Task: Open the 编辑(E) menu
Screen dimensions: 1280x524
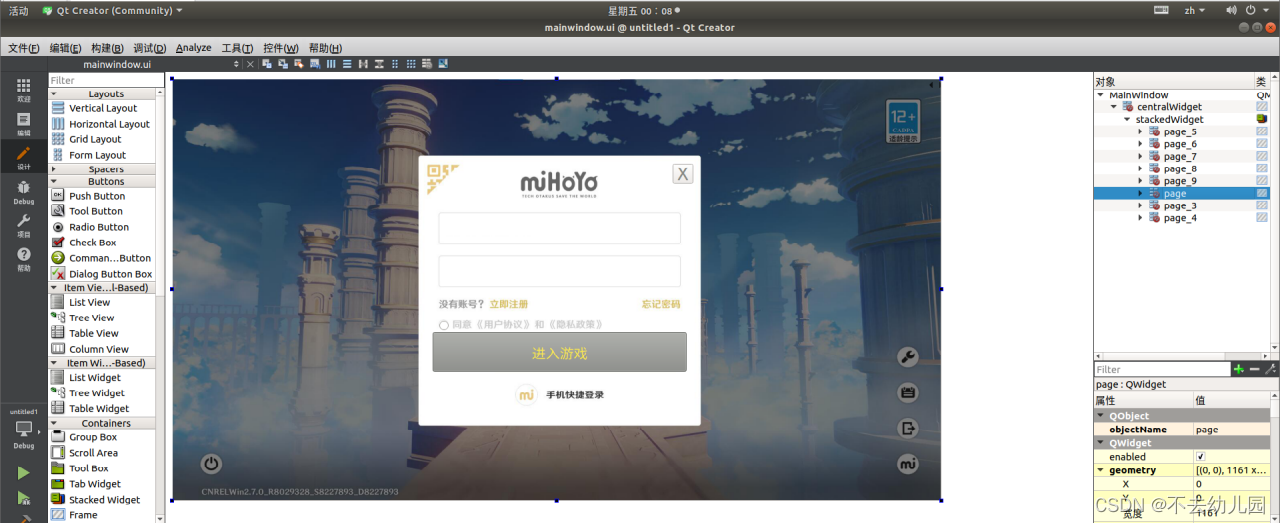Action: pyautogui.click(x=66, y=47)
